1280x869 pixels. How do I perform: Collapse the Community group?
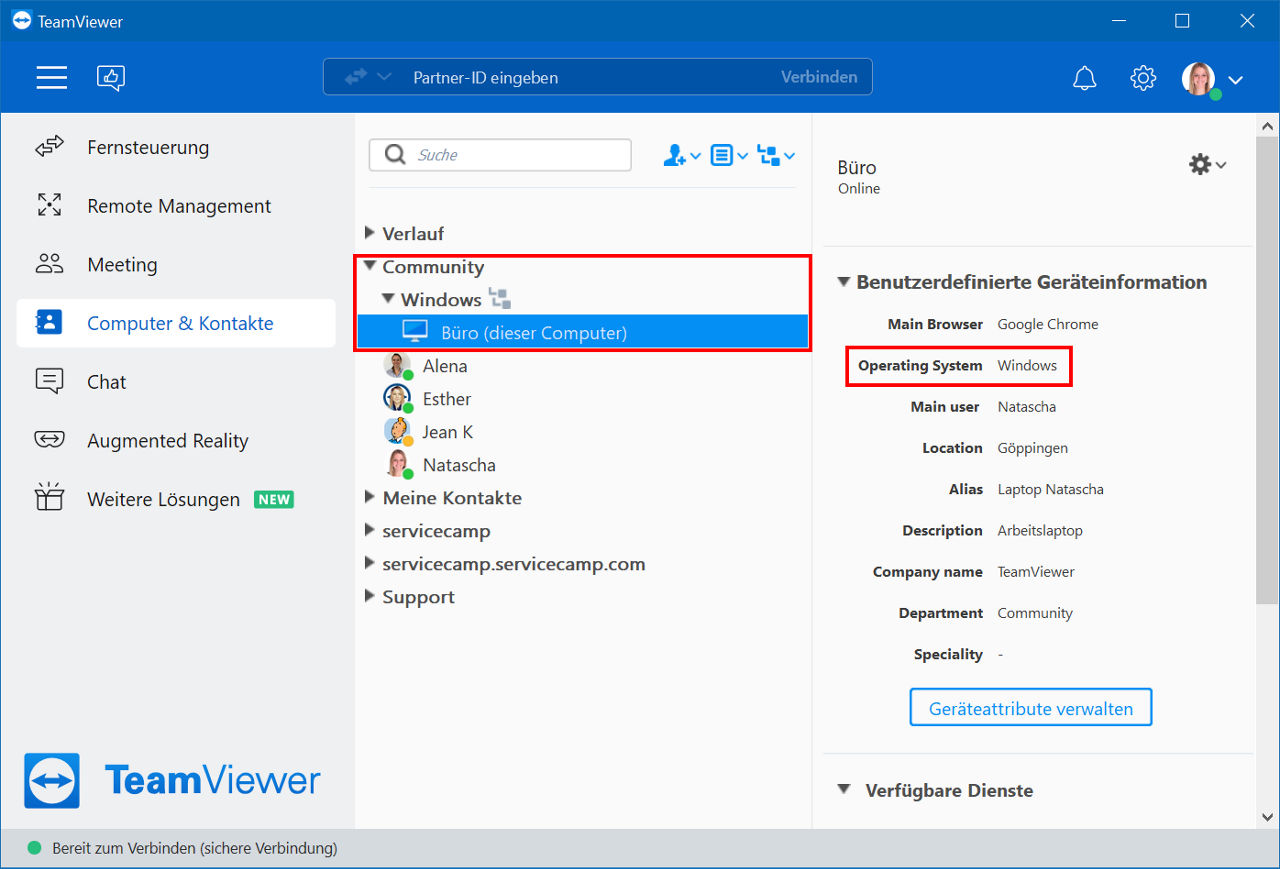[x=370, y=267]
